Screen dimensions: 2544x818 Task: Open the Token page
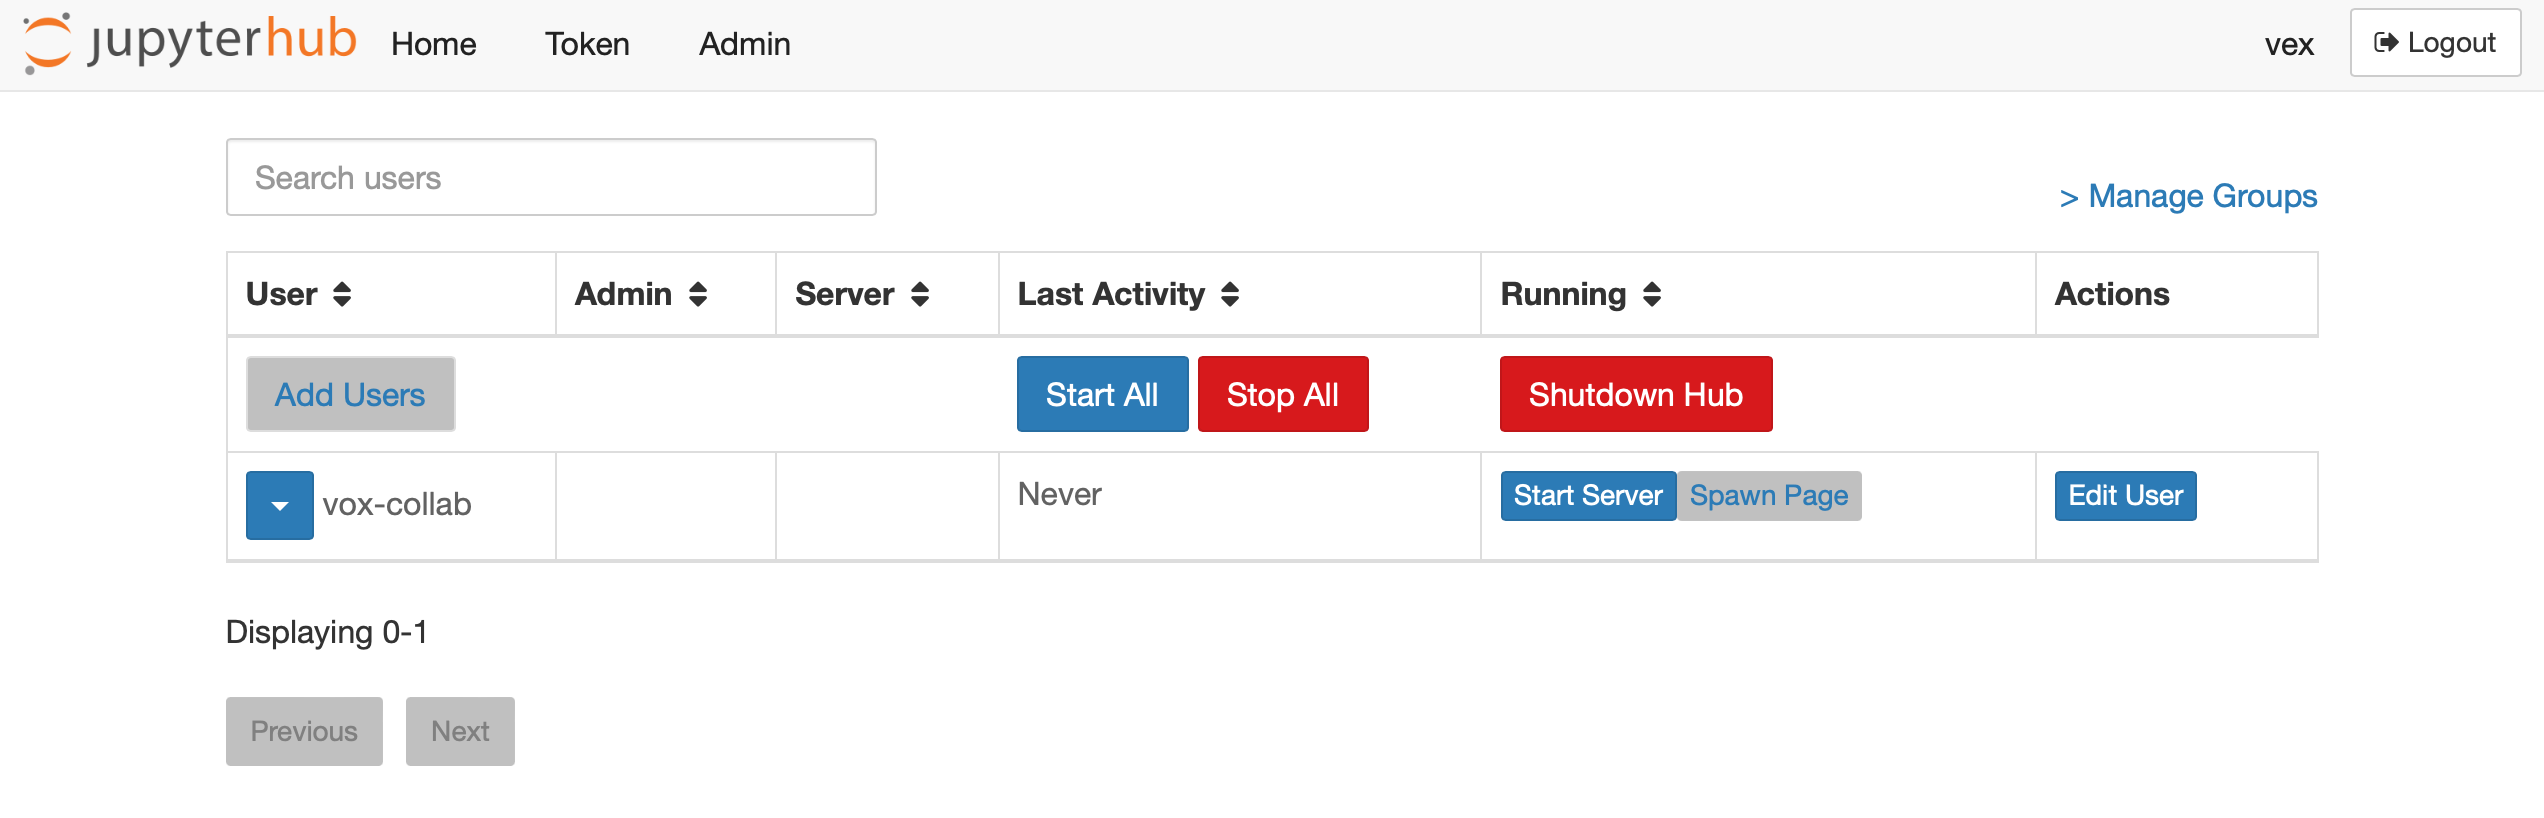(587, 44)
